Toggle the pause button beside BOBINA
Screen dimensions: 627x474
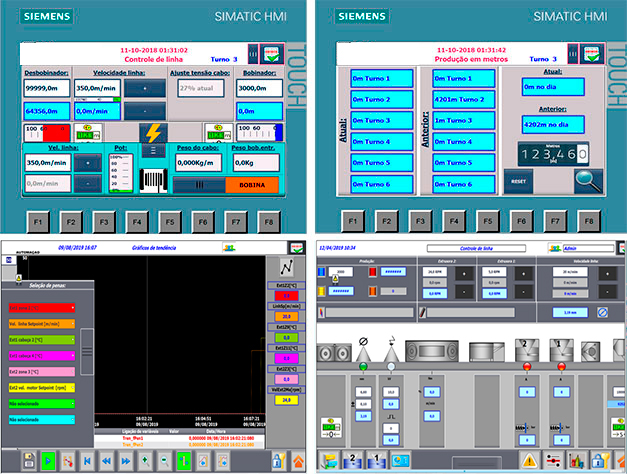[x=199, y=185]
